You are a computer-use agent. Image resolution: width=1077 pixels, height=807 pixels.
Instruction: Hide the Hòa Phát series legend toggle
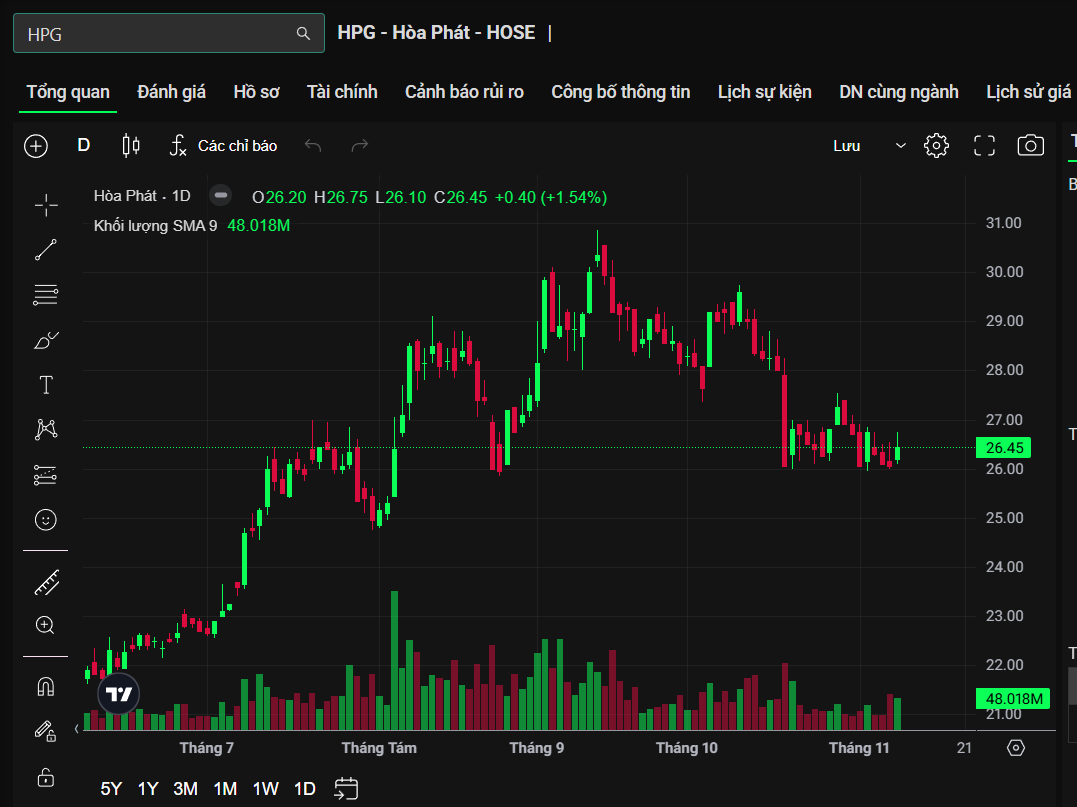[221, 196]
